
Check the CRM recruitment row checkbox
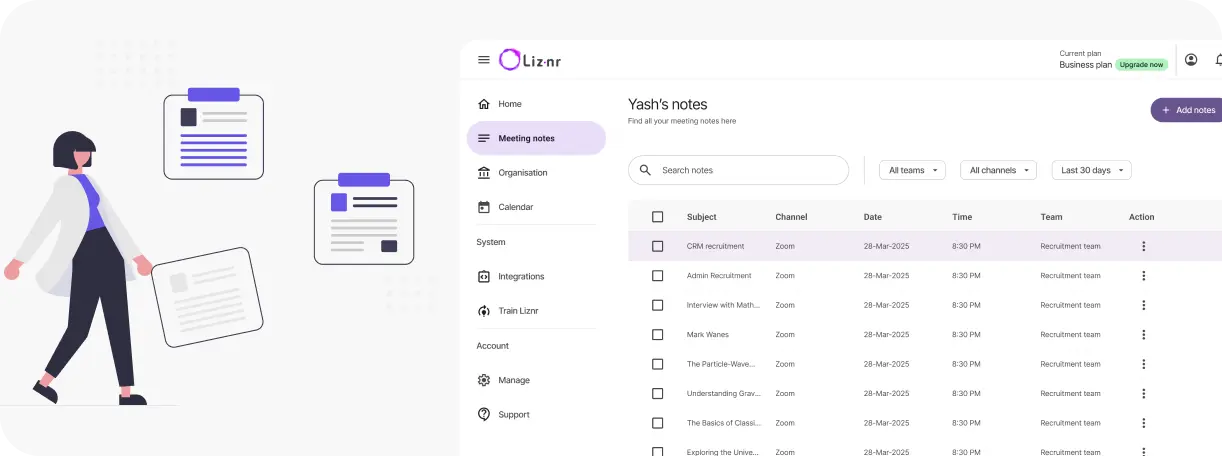pyautogui.click(x=657, y=246)
